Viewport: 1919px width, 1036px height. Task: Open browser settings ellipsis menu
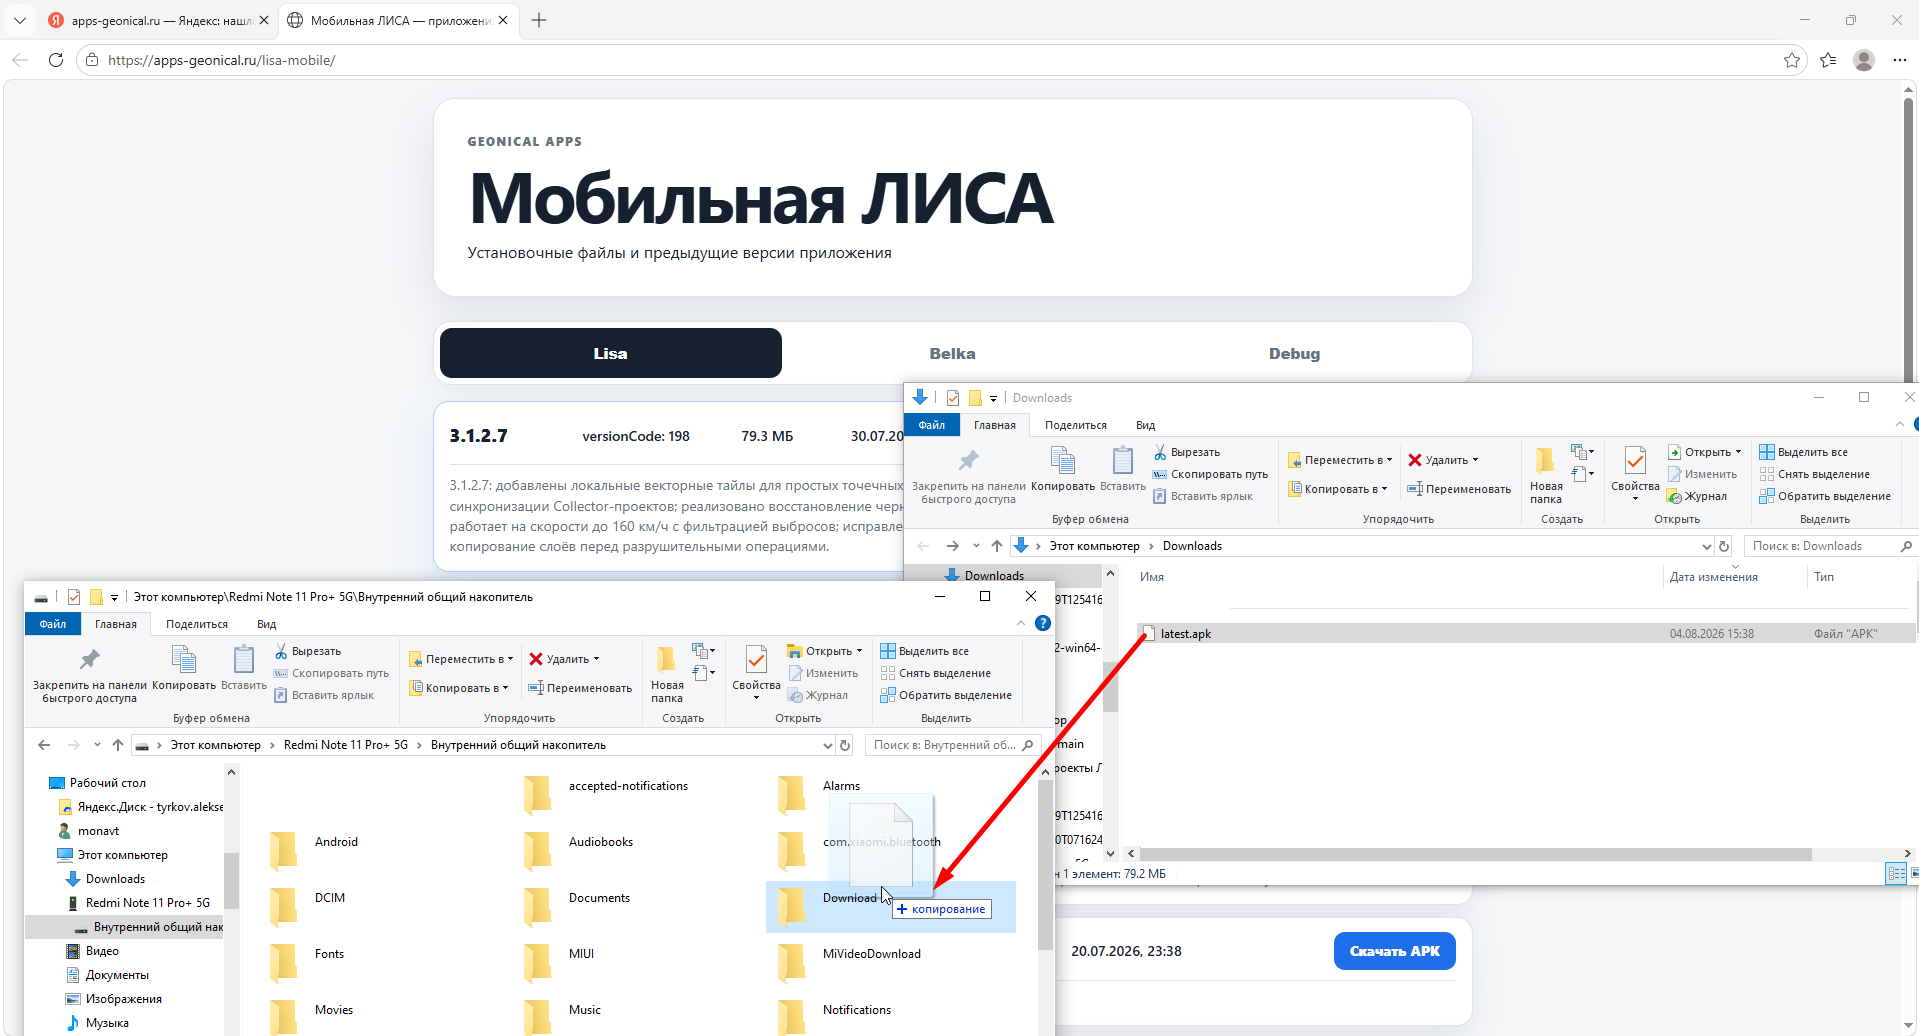click(1900, 60)
